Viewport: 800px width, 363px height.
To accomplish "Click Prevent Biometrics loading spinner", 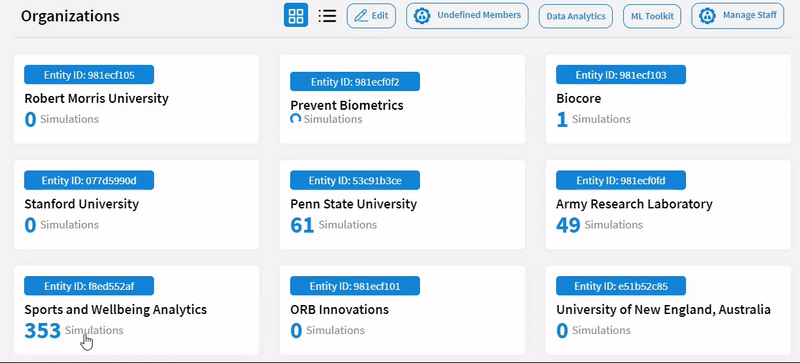I will [295, 119].
